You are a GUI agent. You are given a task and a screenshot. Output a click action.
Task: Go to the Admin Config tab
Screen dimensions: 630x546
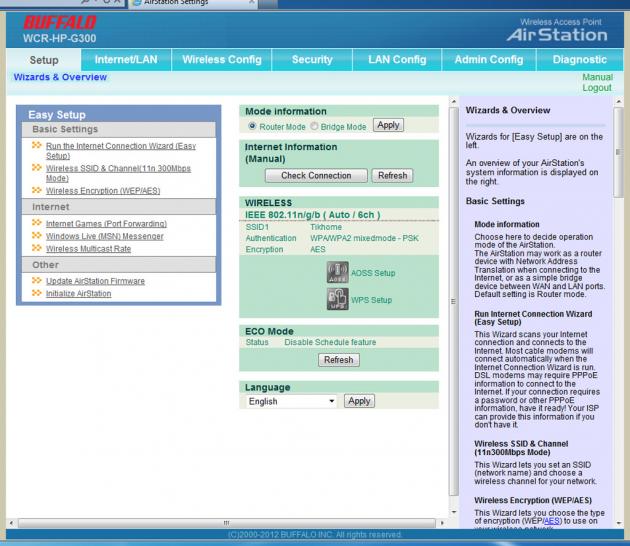coord(488,60)
